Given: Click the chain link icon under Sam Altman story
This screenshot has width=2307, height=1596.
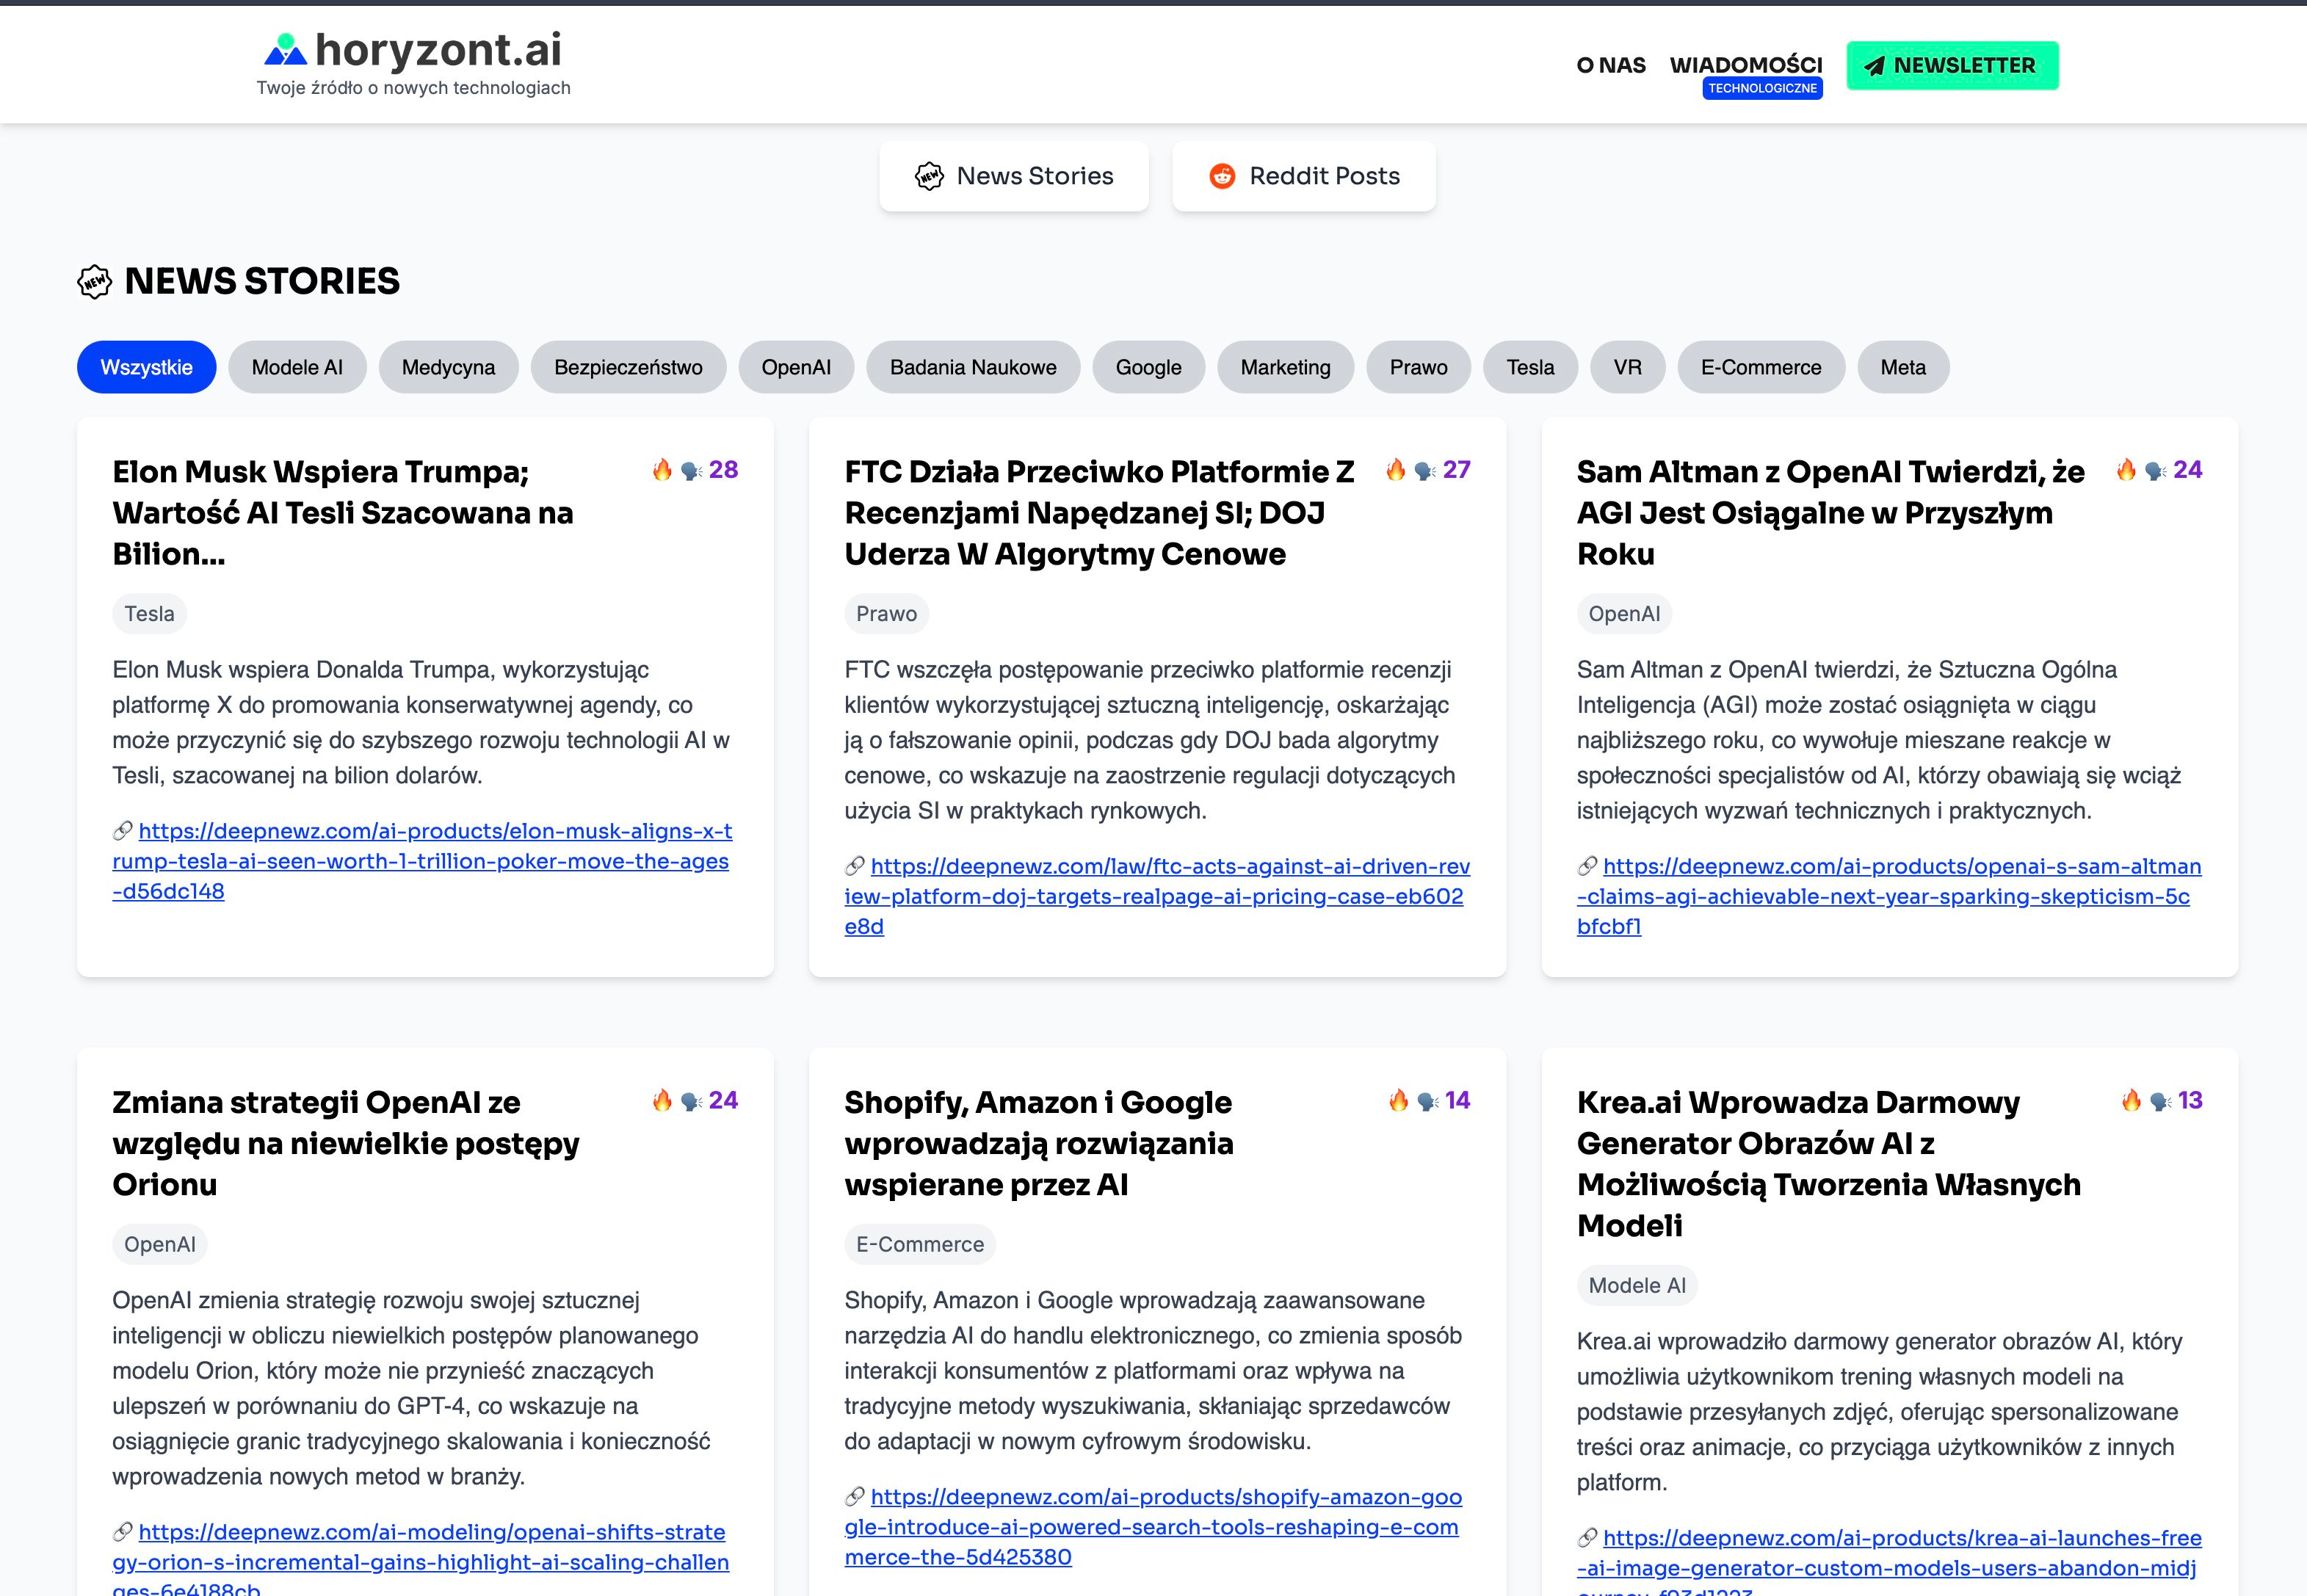Looking at the screenshot, I should (1587, 866).
